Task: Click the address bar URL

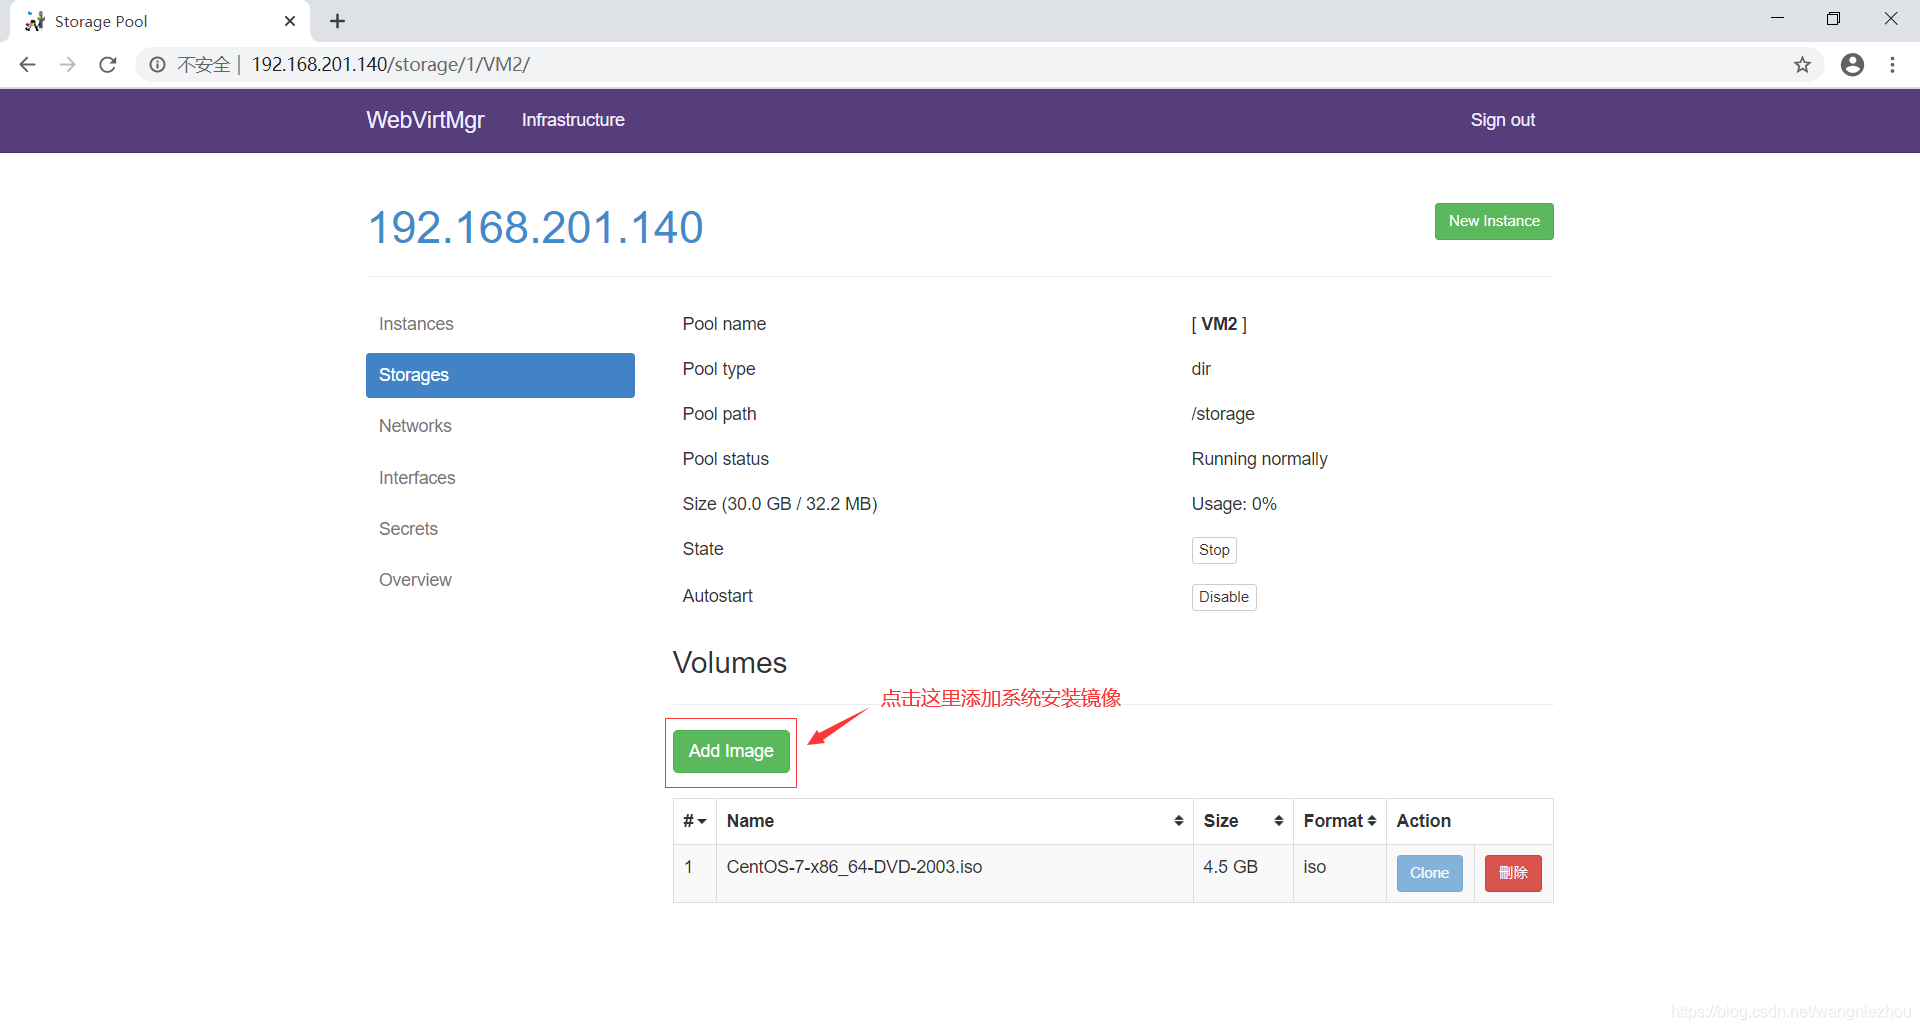Action: click(x=391, y=65)
